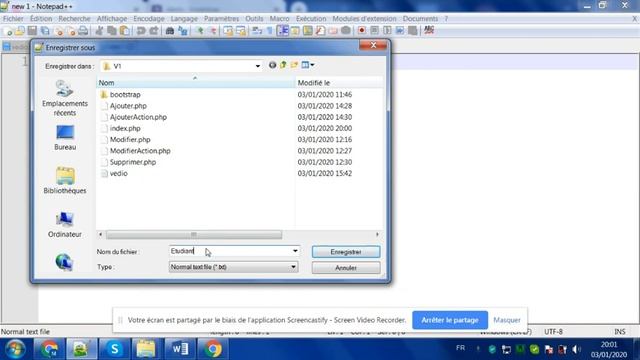Click the Cut scissors icon
The image size is (640, 360).
[99, 31]
